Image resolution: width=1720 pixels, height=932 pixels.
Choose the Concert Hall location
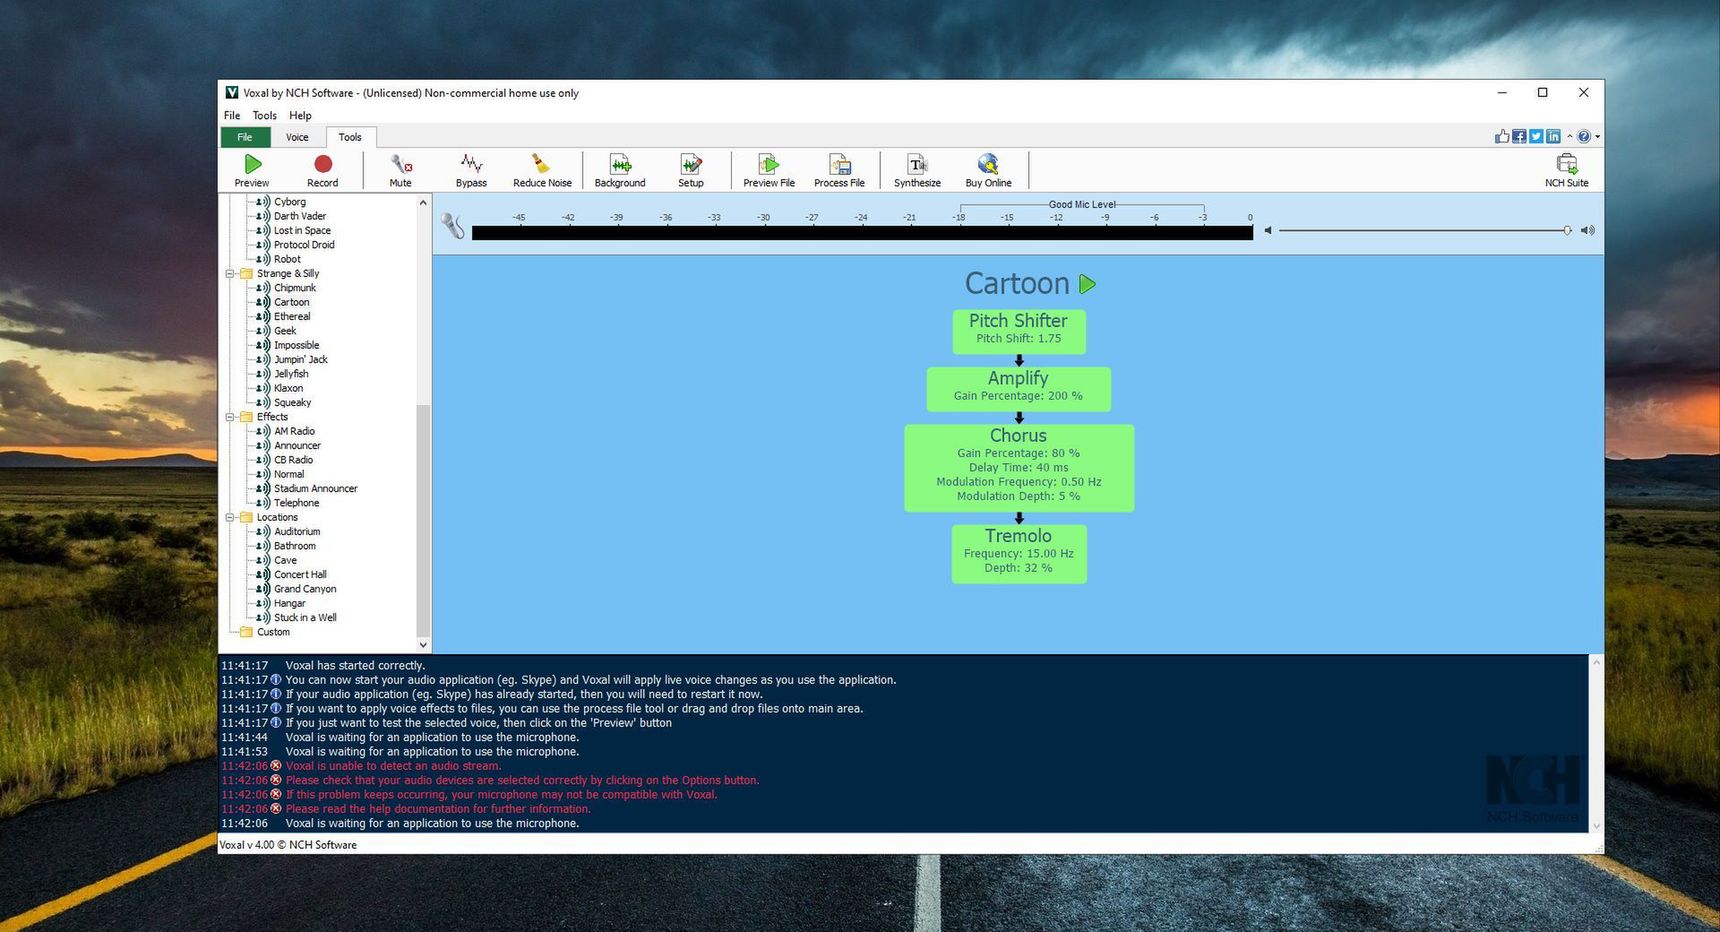tap(300, 574)
